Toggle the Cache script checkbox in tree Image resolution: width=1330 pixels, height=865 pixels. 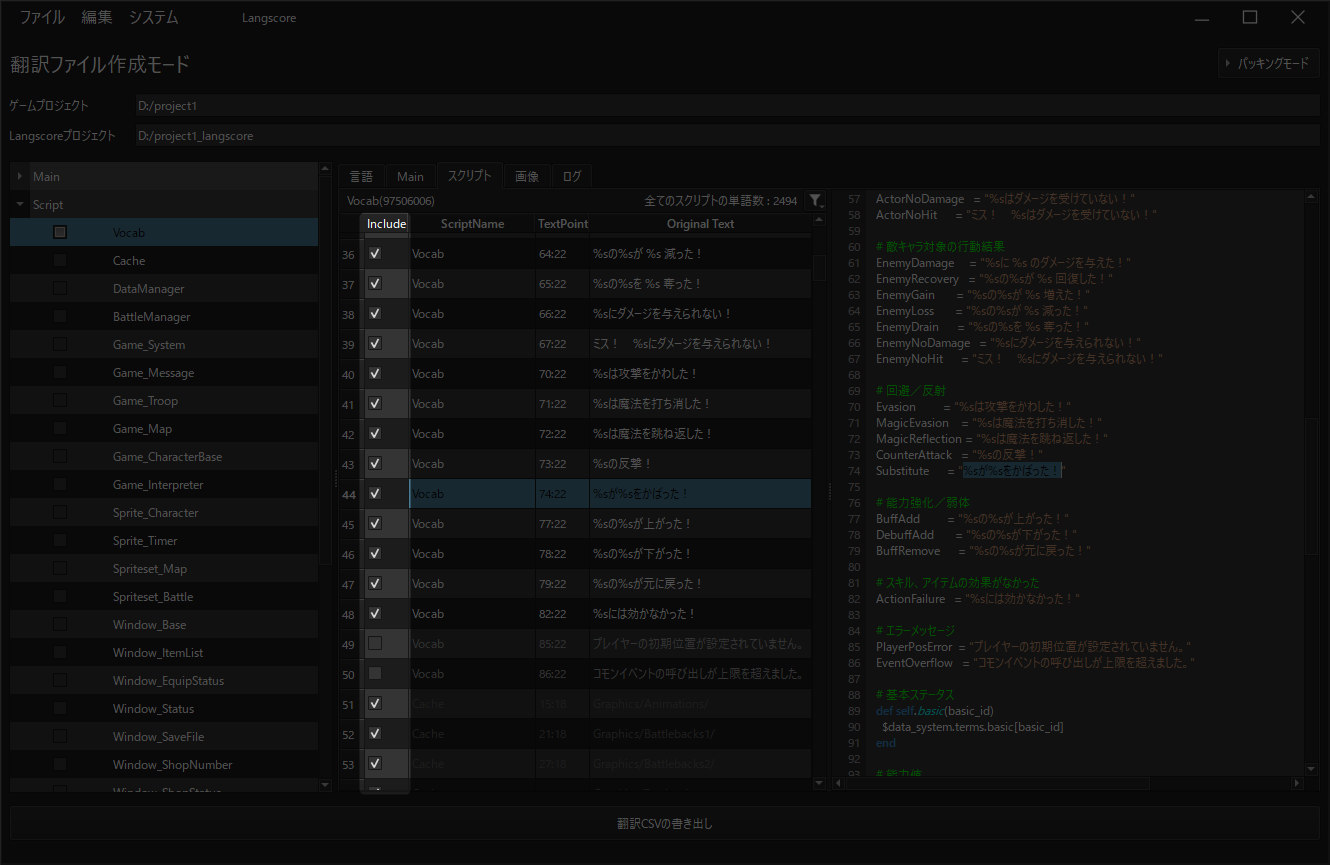pyautogui.click(x=60, y=260)
